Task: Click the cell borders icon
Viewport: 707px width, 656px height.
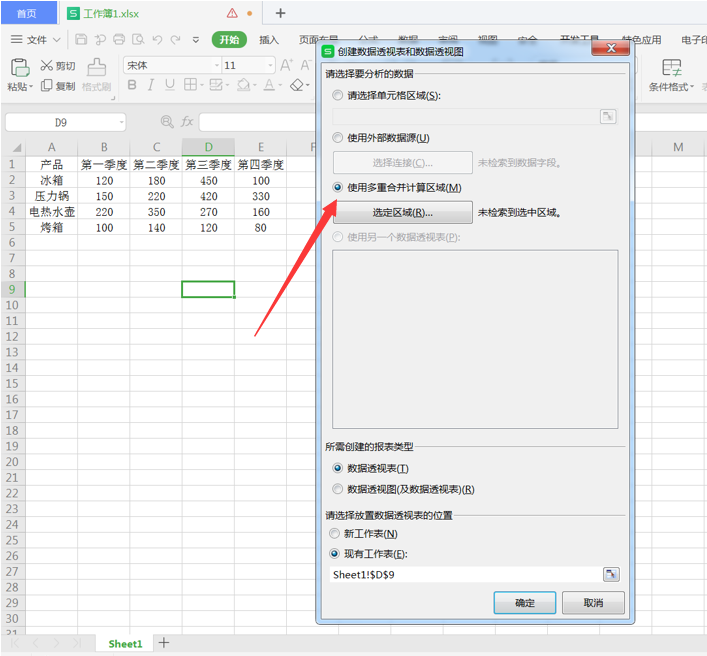Action: pyautogui.click(x=190, y=85)
